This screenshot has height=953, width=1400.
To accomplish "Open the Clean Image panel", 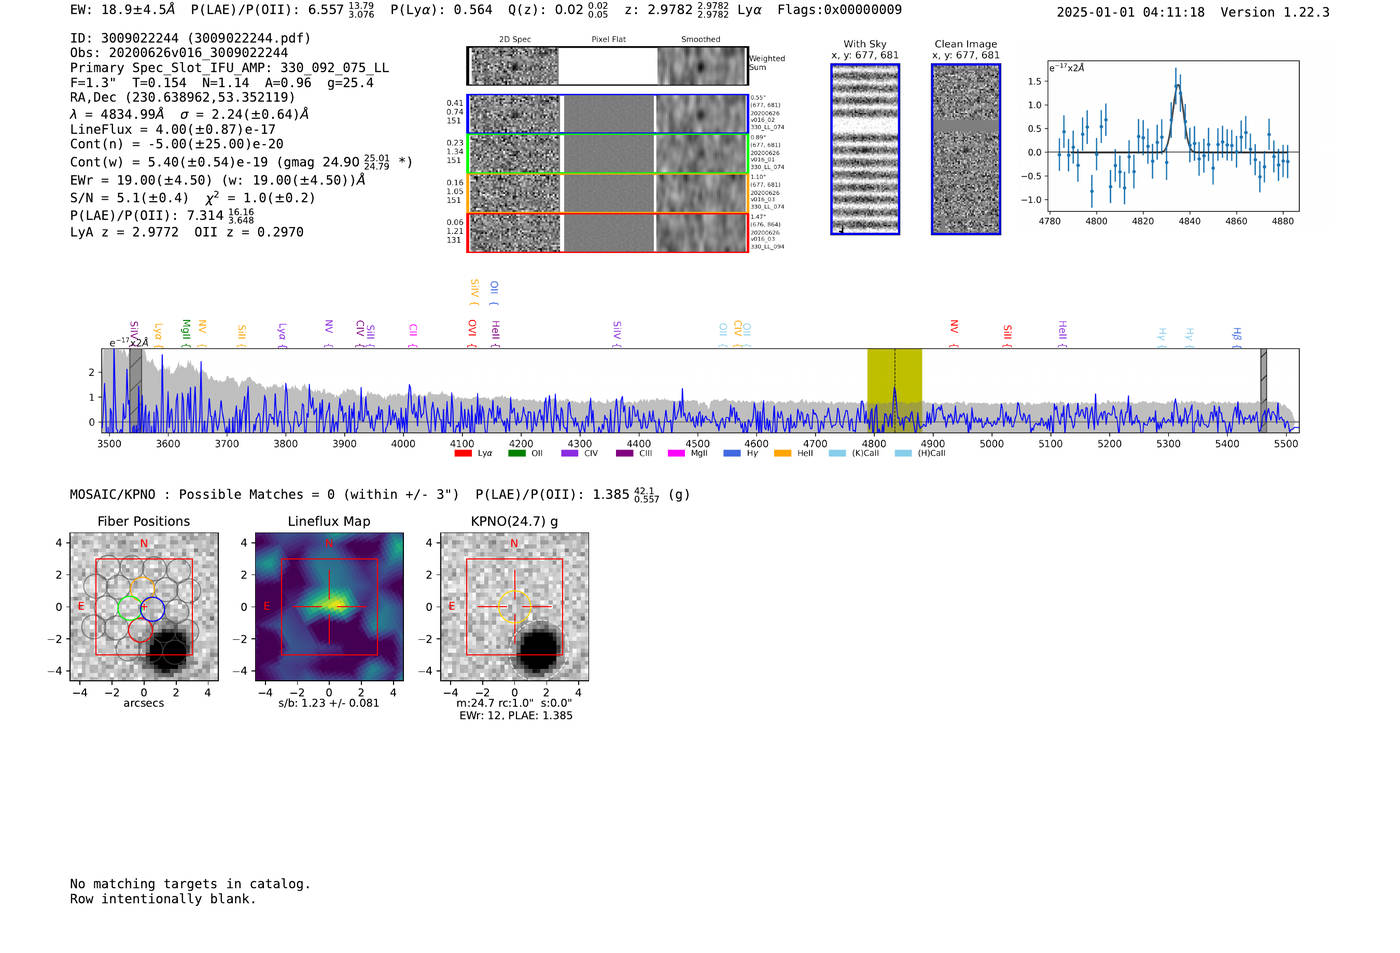I will (966, 149).
